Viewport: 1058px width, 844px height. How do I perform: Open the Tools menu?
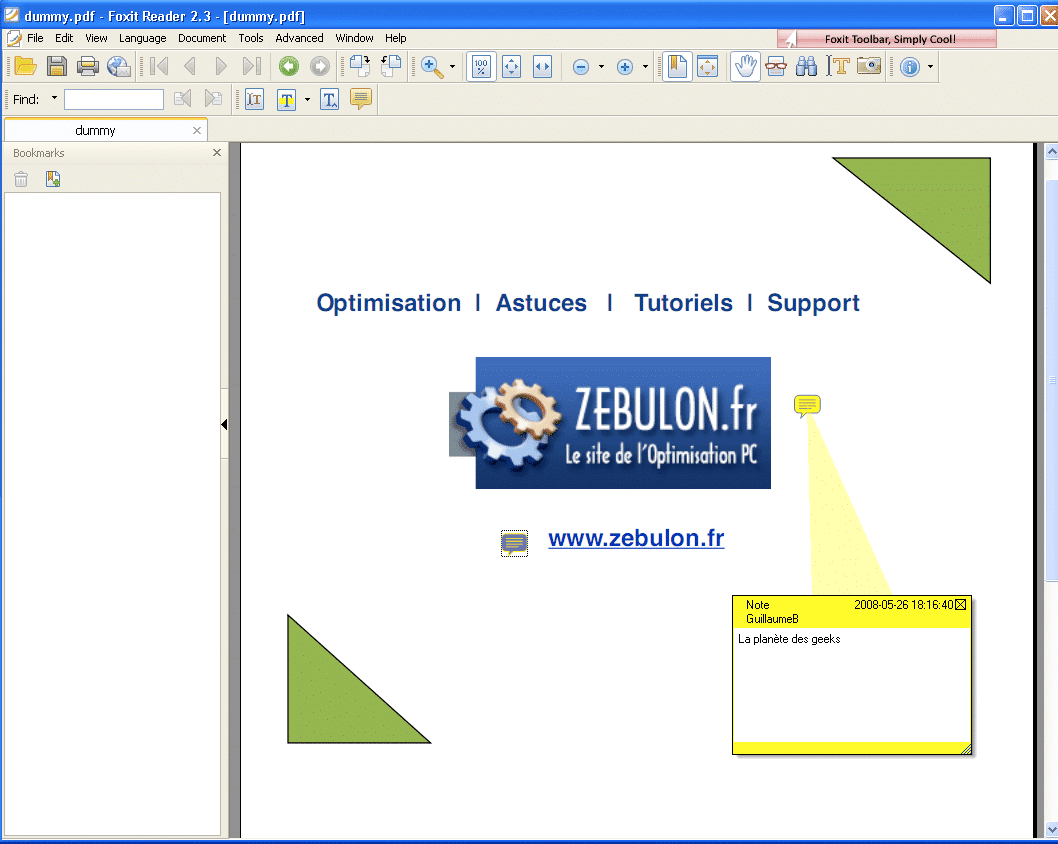click(x=251, y=38)
